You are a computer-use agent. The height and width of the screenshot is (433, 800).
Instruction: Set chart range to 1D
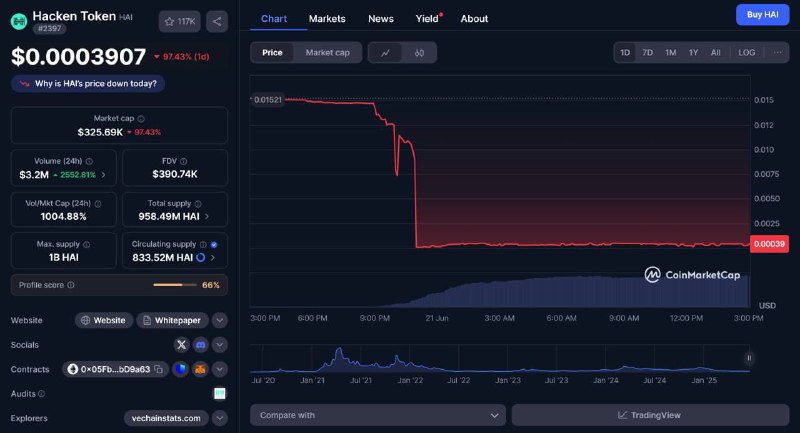[x=625, y=53]
